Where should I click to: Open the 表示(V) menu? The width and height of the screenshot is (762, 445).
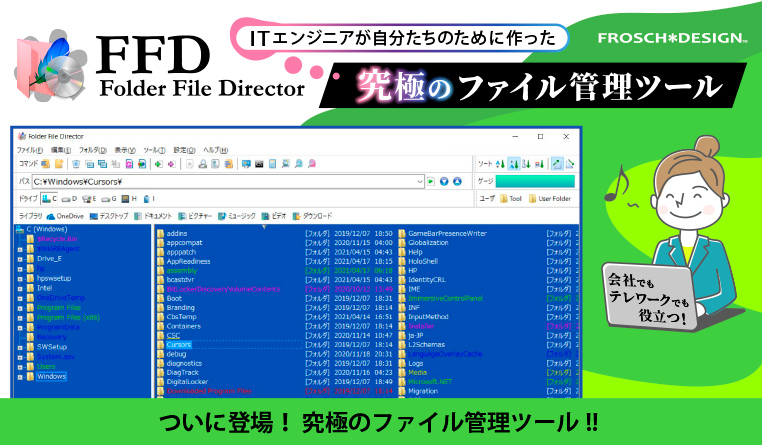click(125, 150)
